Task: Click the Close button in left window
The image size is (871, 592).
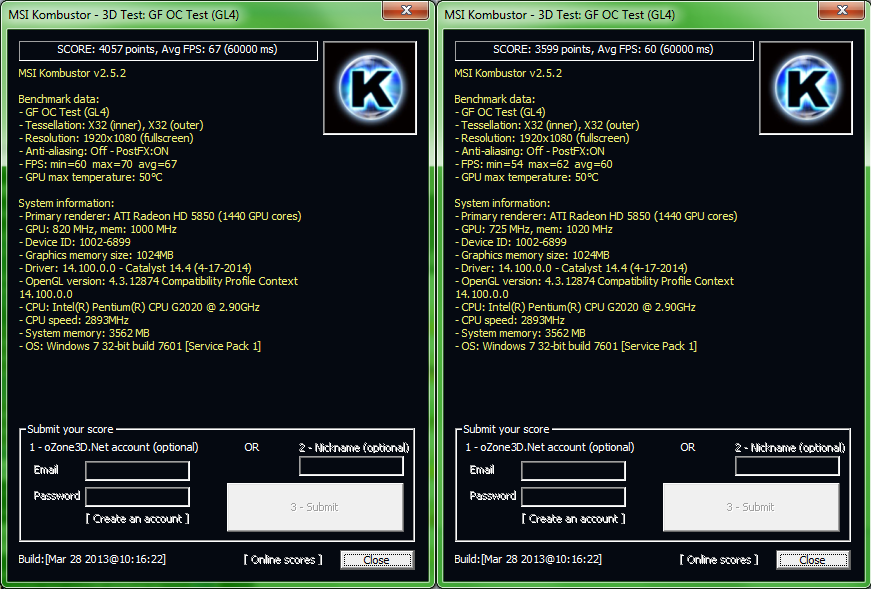Action: coord(377,560)
